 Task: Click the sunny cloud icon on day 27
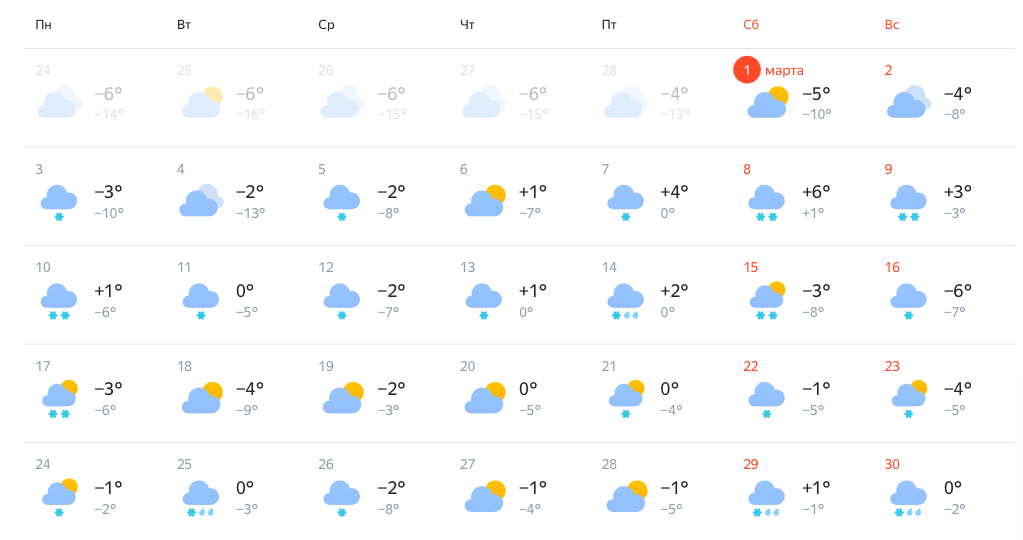[485, 496]
